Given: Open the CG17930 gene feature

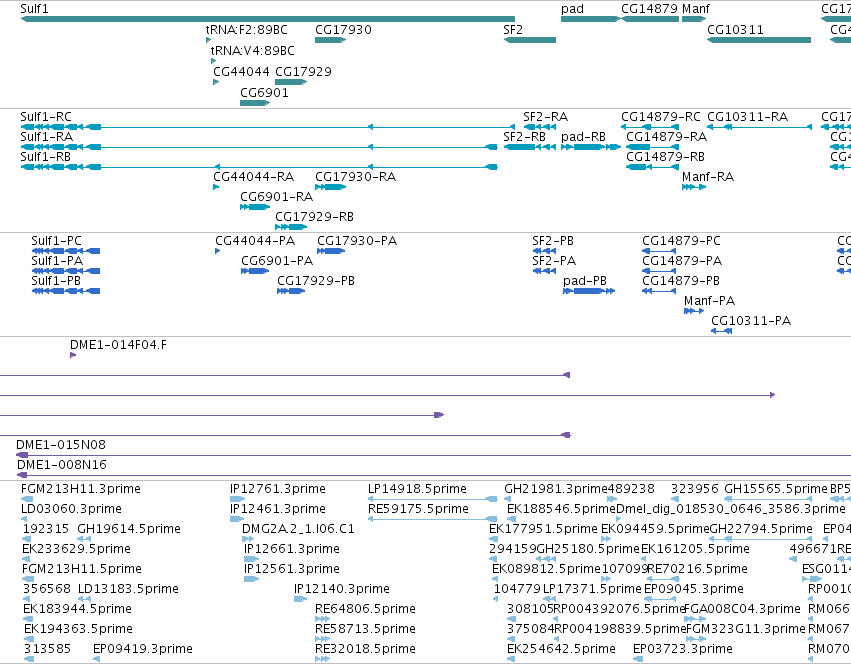Looking at the screenshot, I should 330,40.
